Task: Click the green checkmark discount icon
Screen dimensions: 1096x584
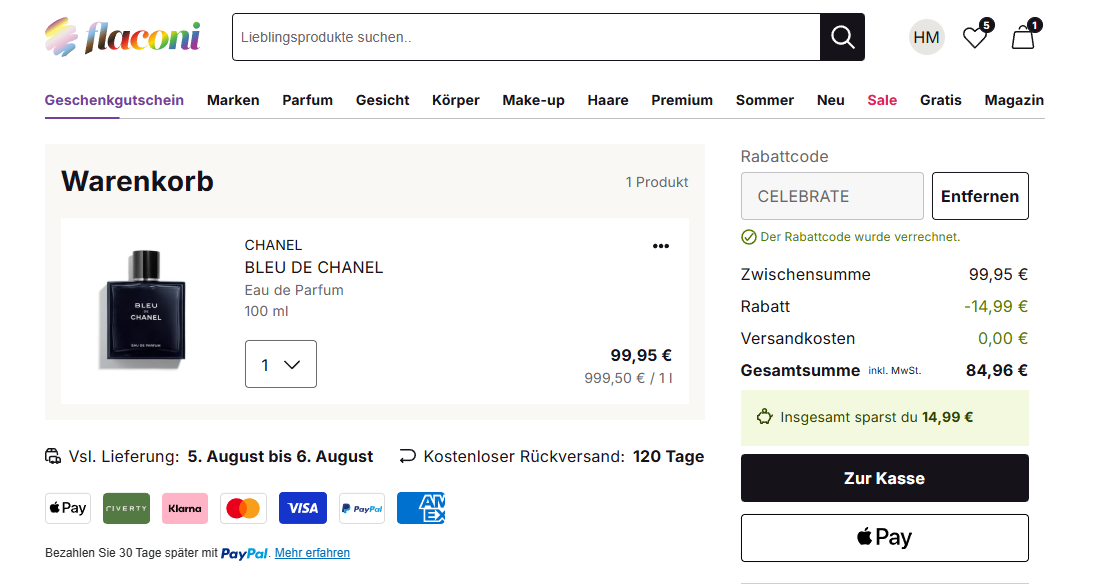Action: [x=749, y=238]
